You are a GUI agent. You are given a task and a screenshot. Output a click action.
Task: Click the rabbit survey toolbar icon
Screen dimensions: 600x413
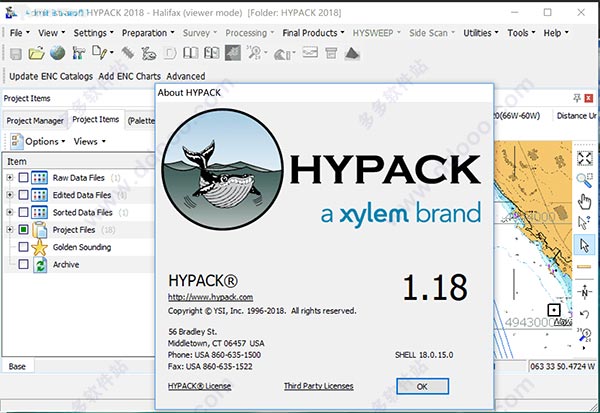[x=148, y=53]
